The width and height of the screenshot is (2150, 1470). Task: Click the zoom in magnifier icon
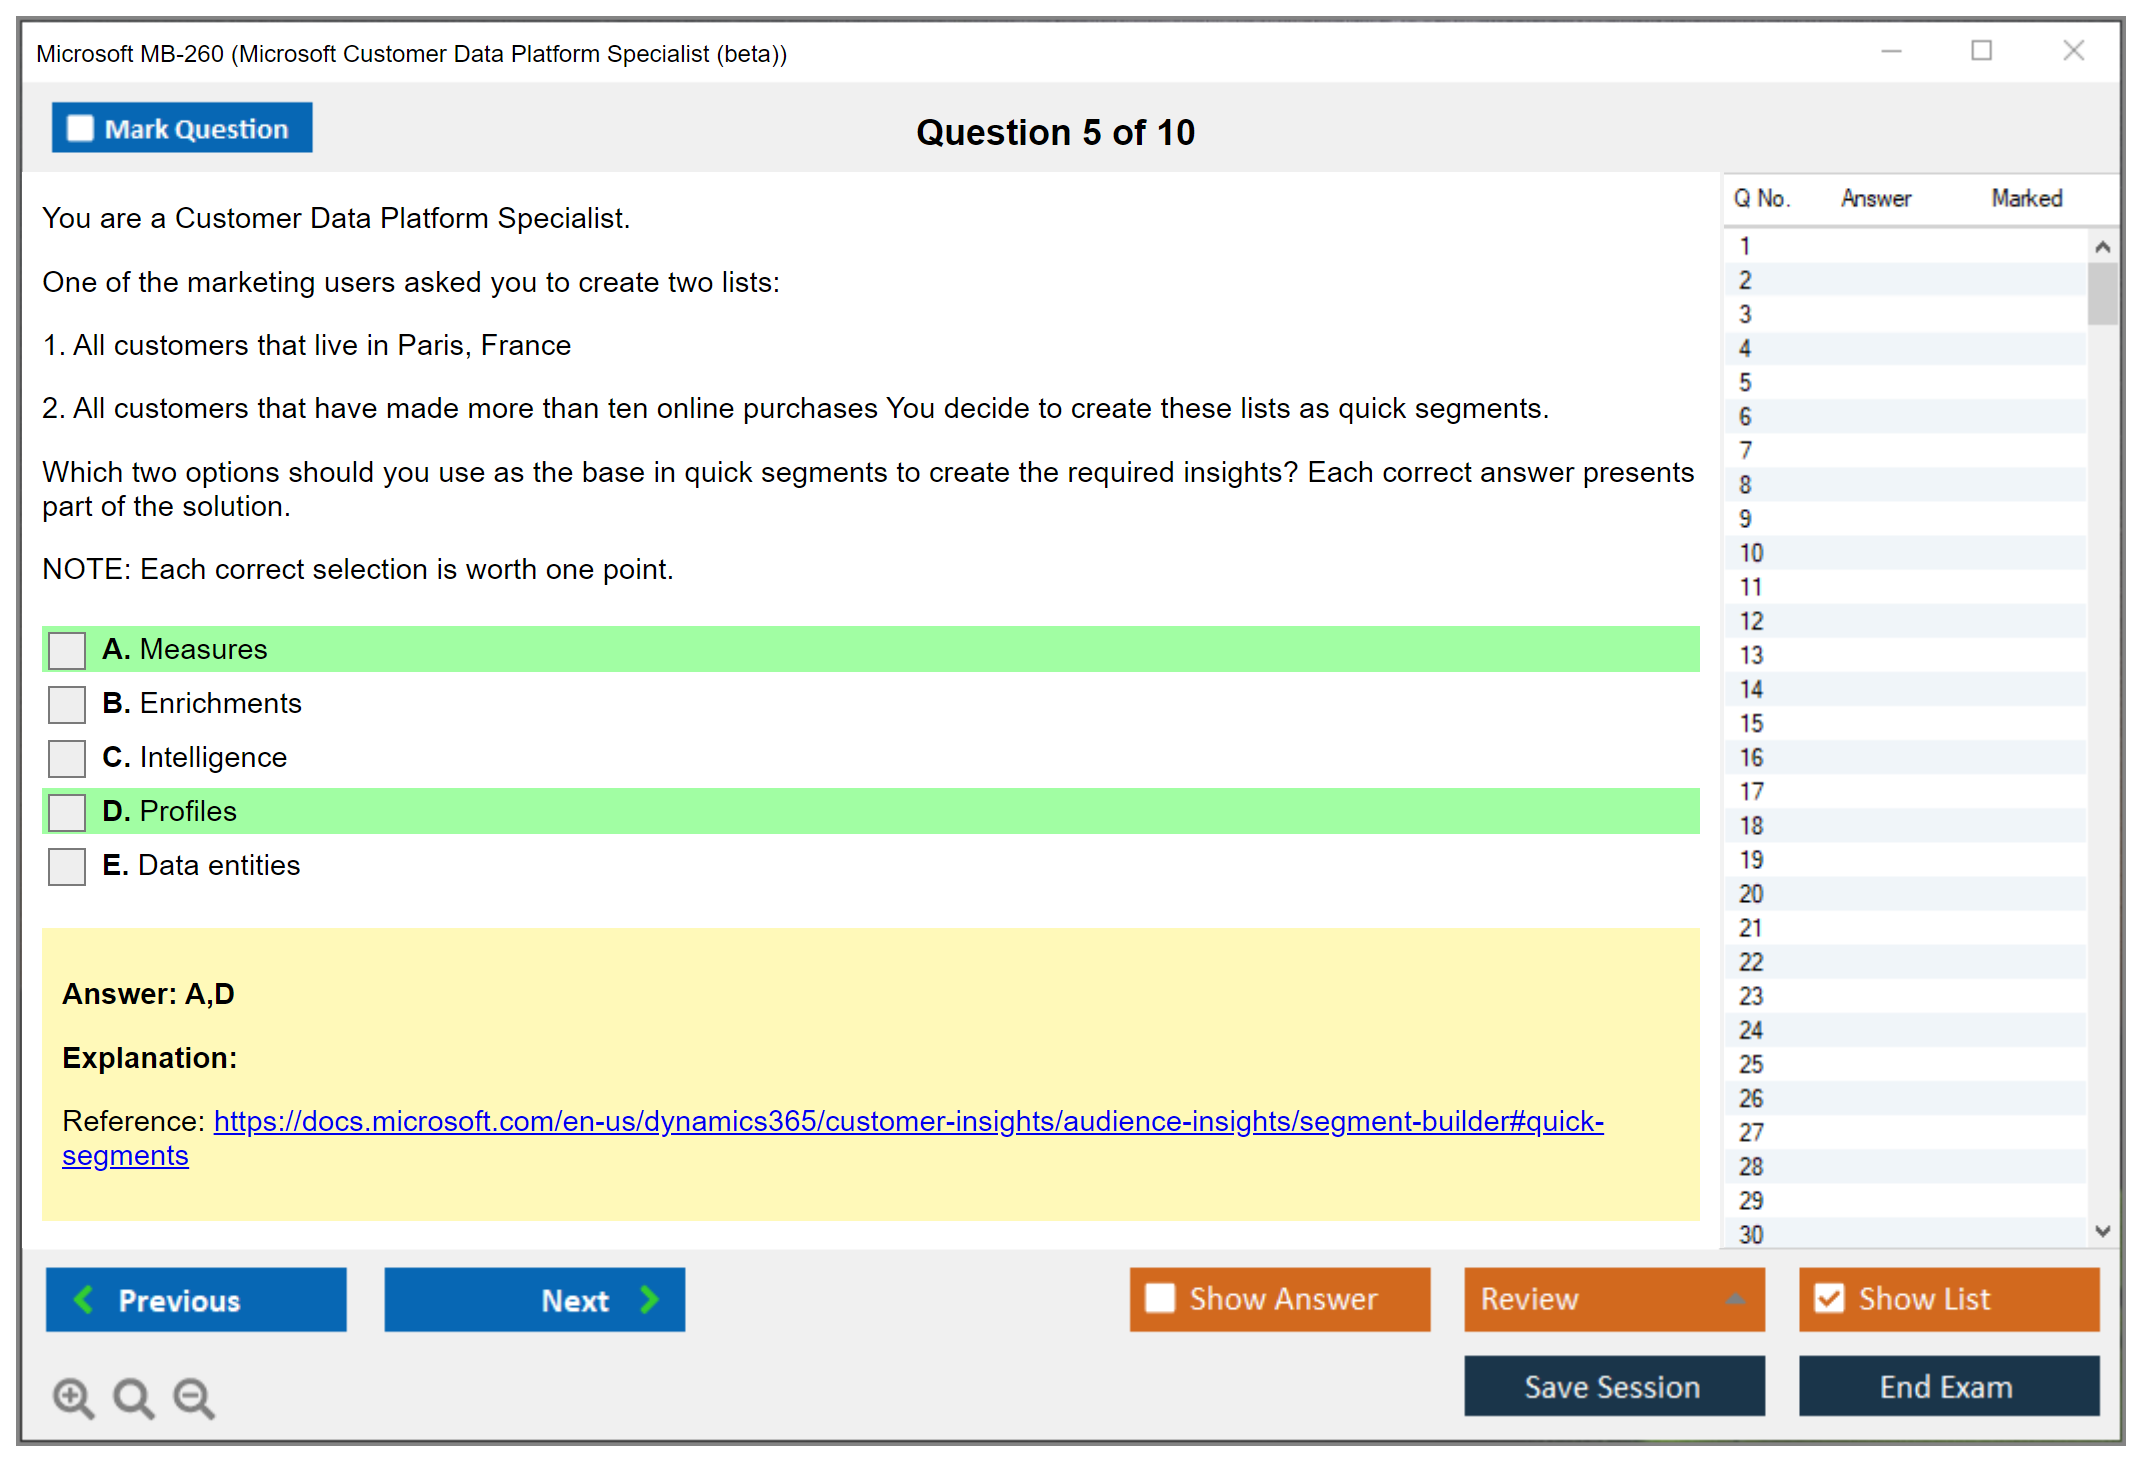click(x=73, y=1397)
